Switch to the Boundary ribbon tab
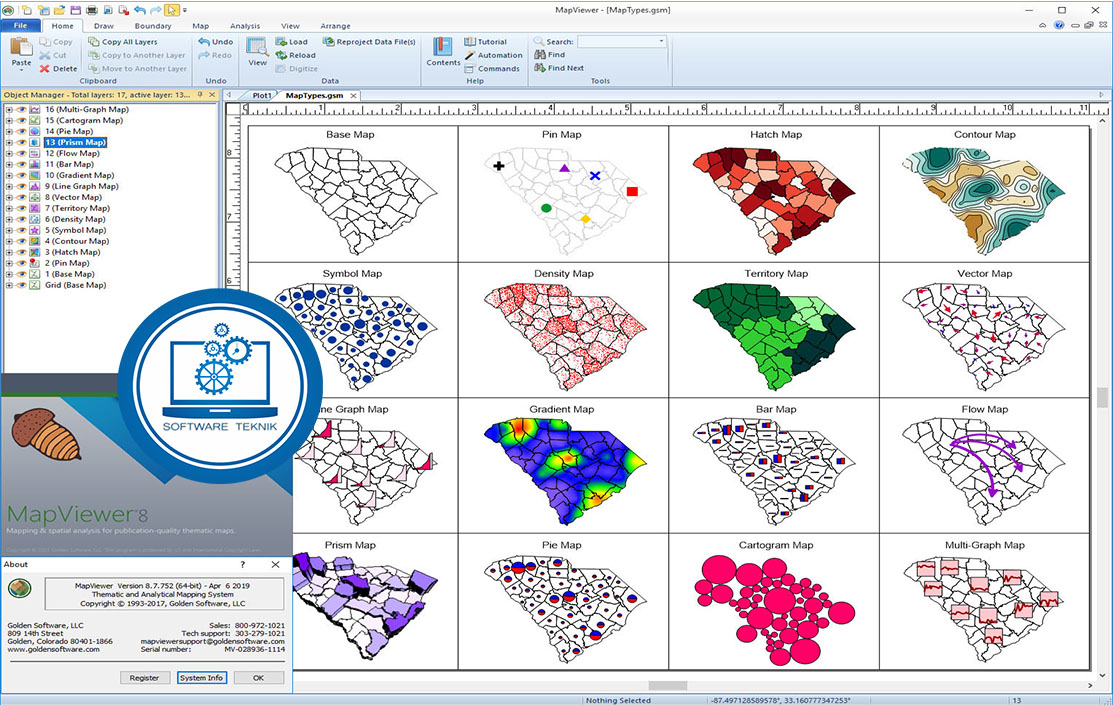This screenshot has width=1113, height=705. pos(153,26)
